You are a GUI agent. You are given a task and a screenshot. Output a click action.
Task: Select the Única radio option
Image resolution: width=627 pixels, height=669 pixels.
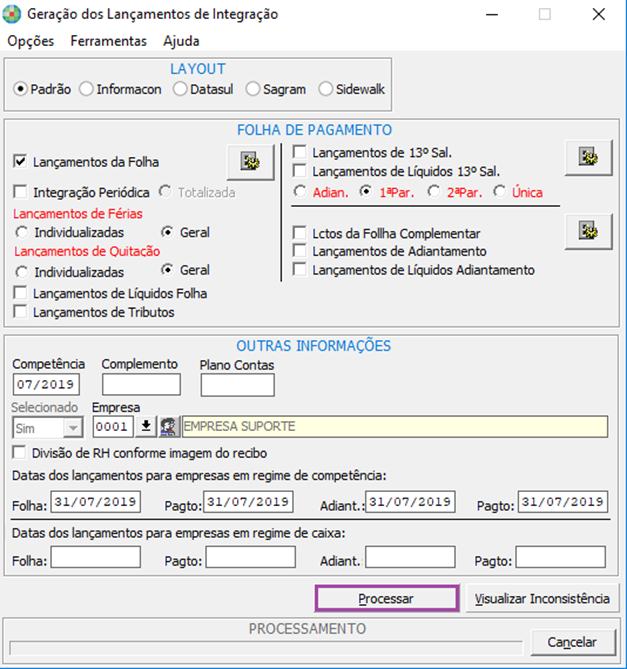499,192
